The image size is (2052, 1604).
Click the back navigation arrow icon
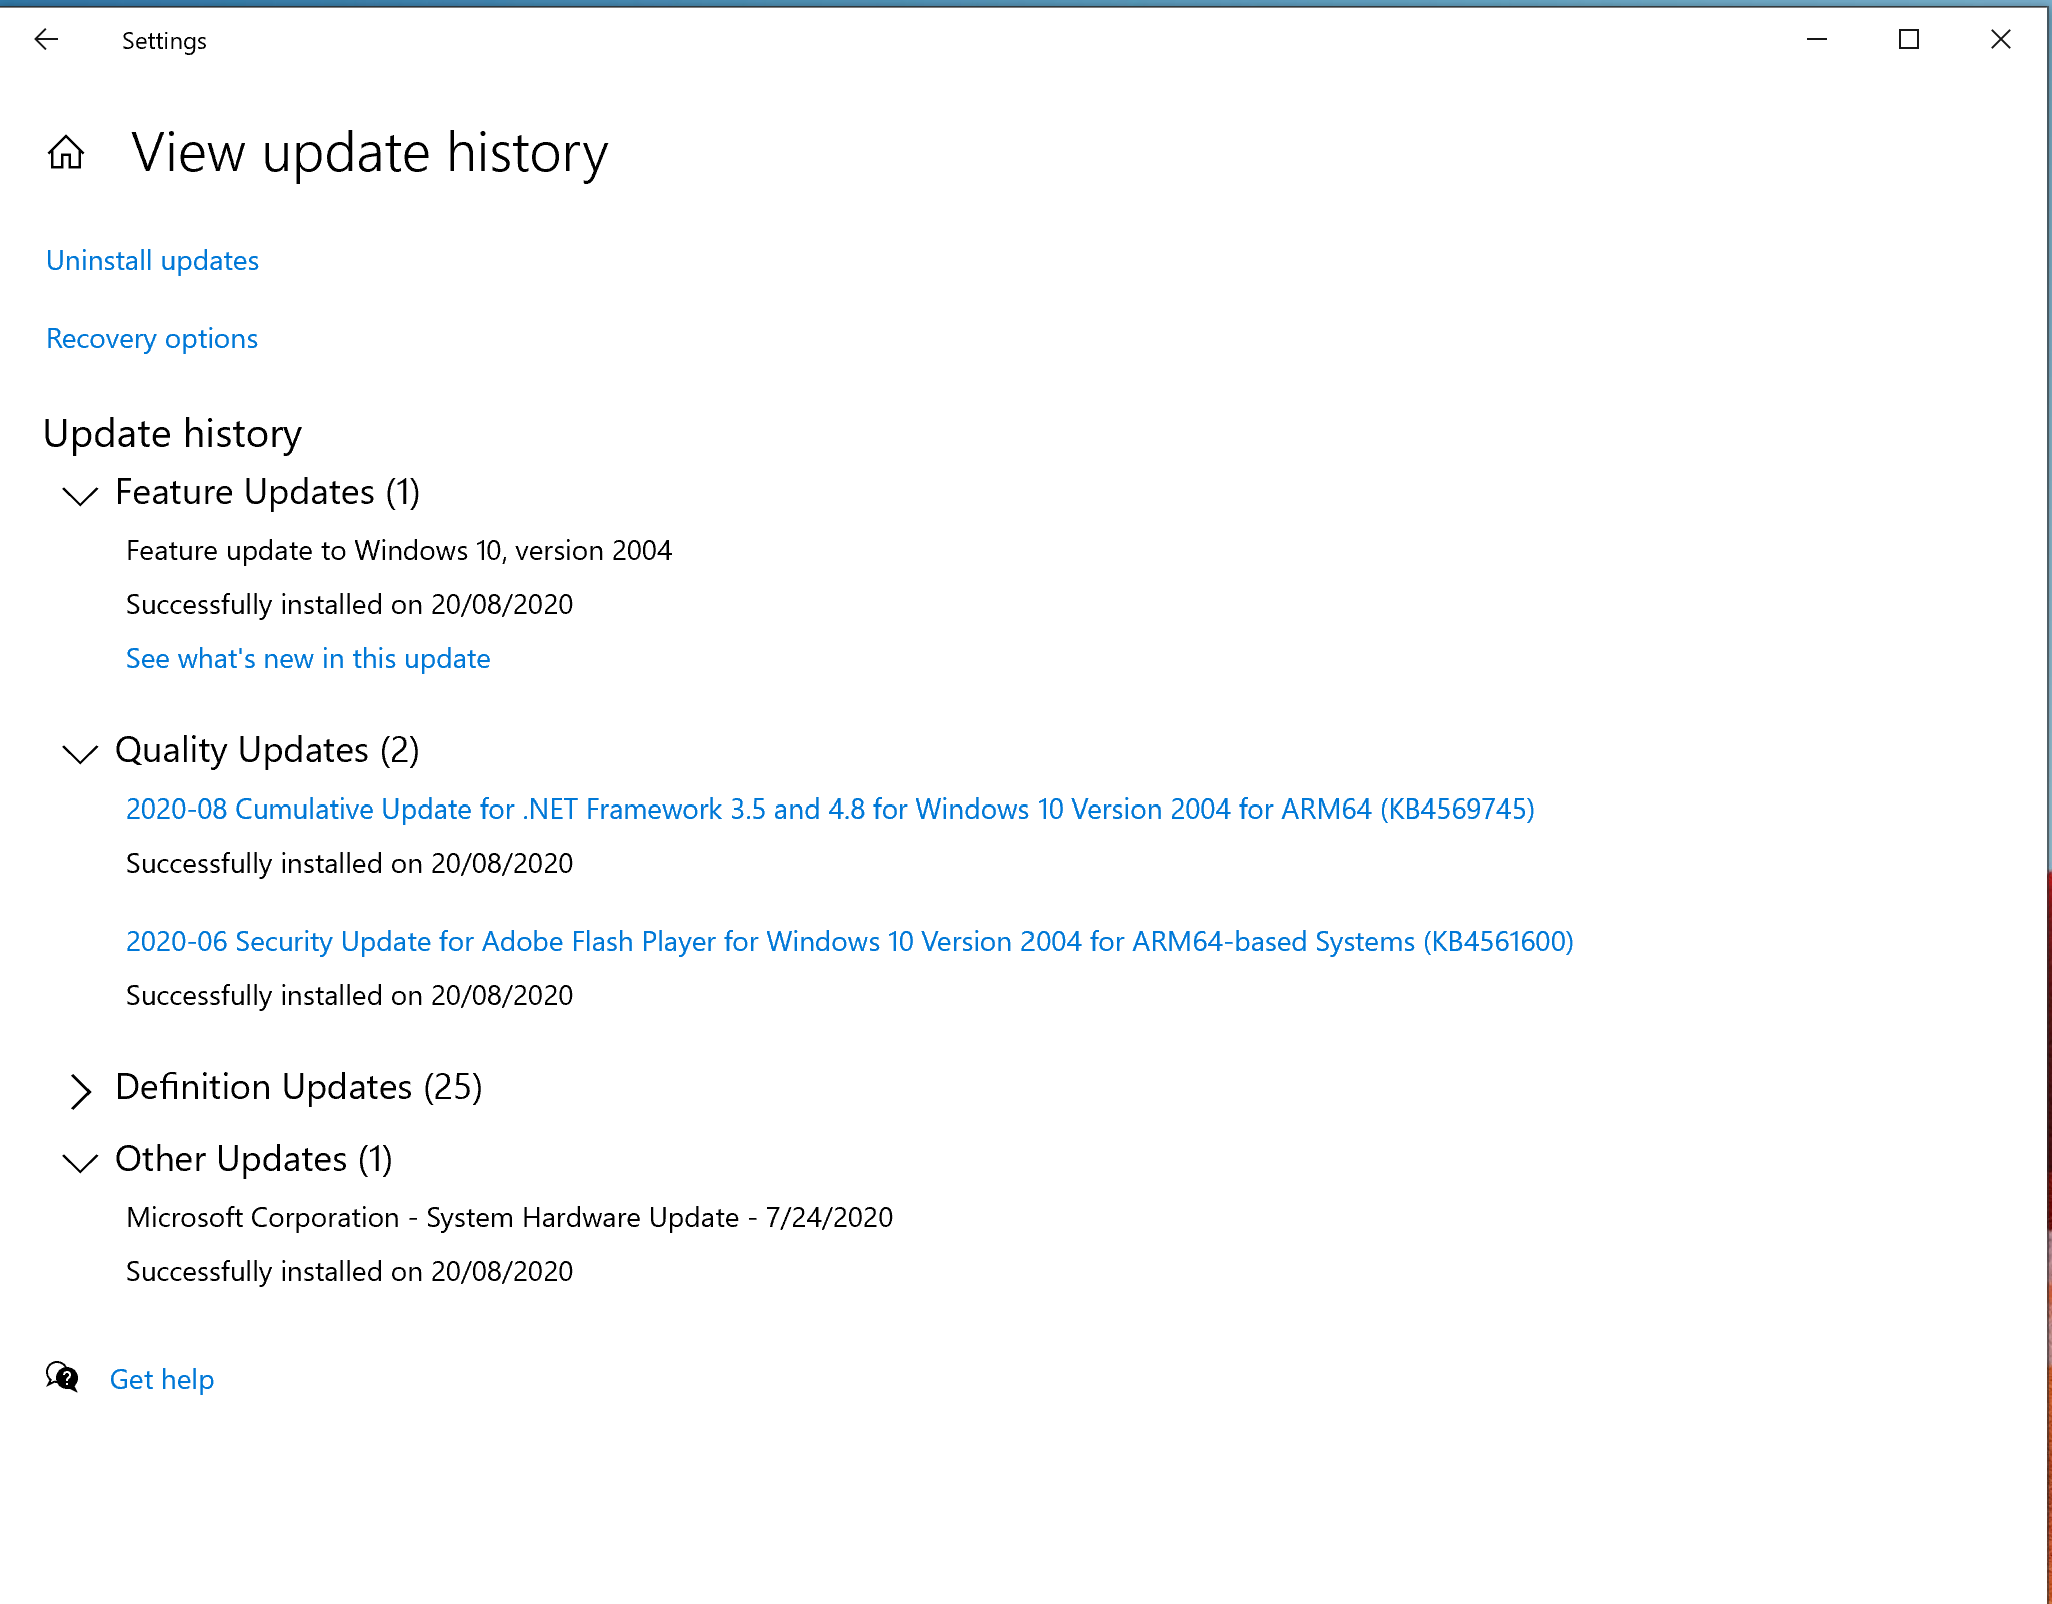click(45, 40)
